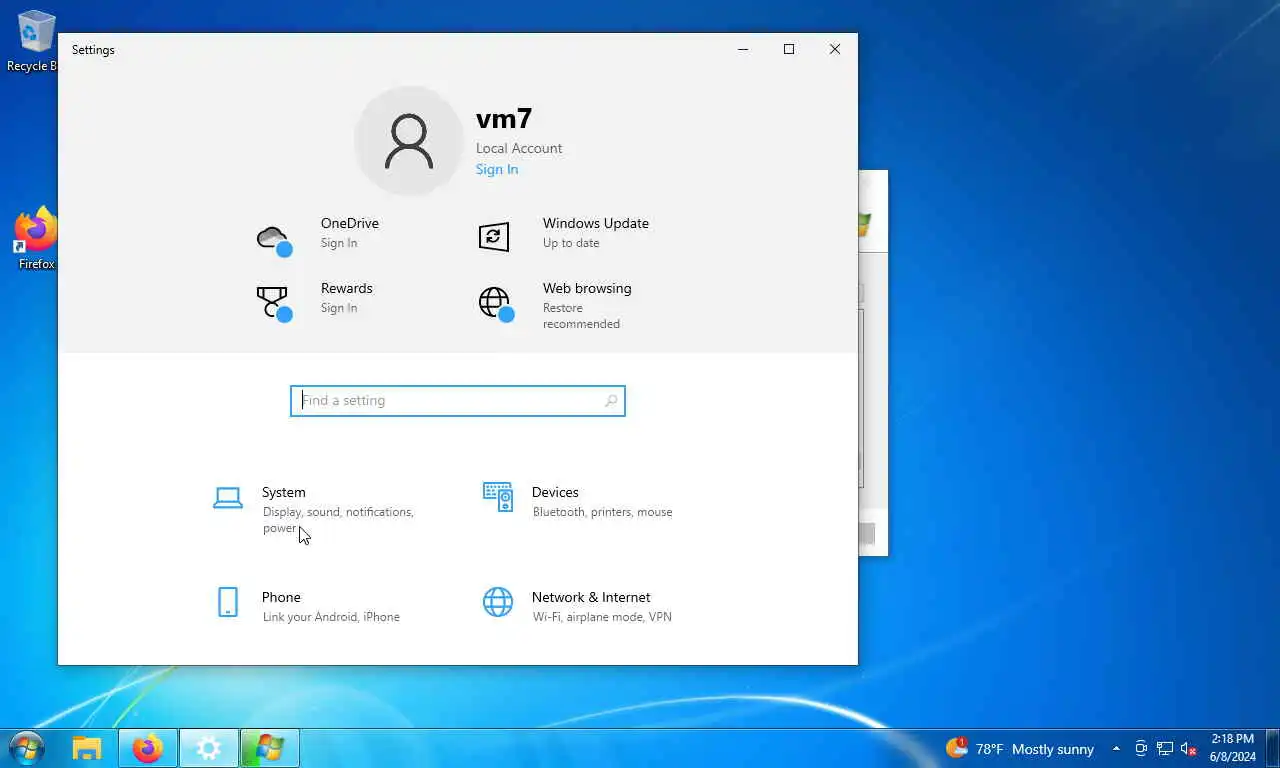This screenshot has width=1280, height=768.
Task: Click 'Bluetooth, printers, mouse' description
Action: point(603,512)
